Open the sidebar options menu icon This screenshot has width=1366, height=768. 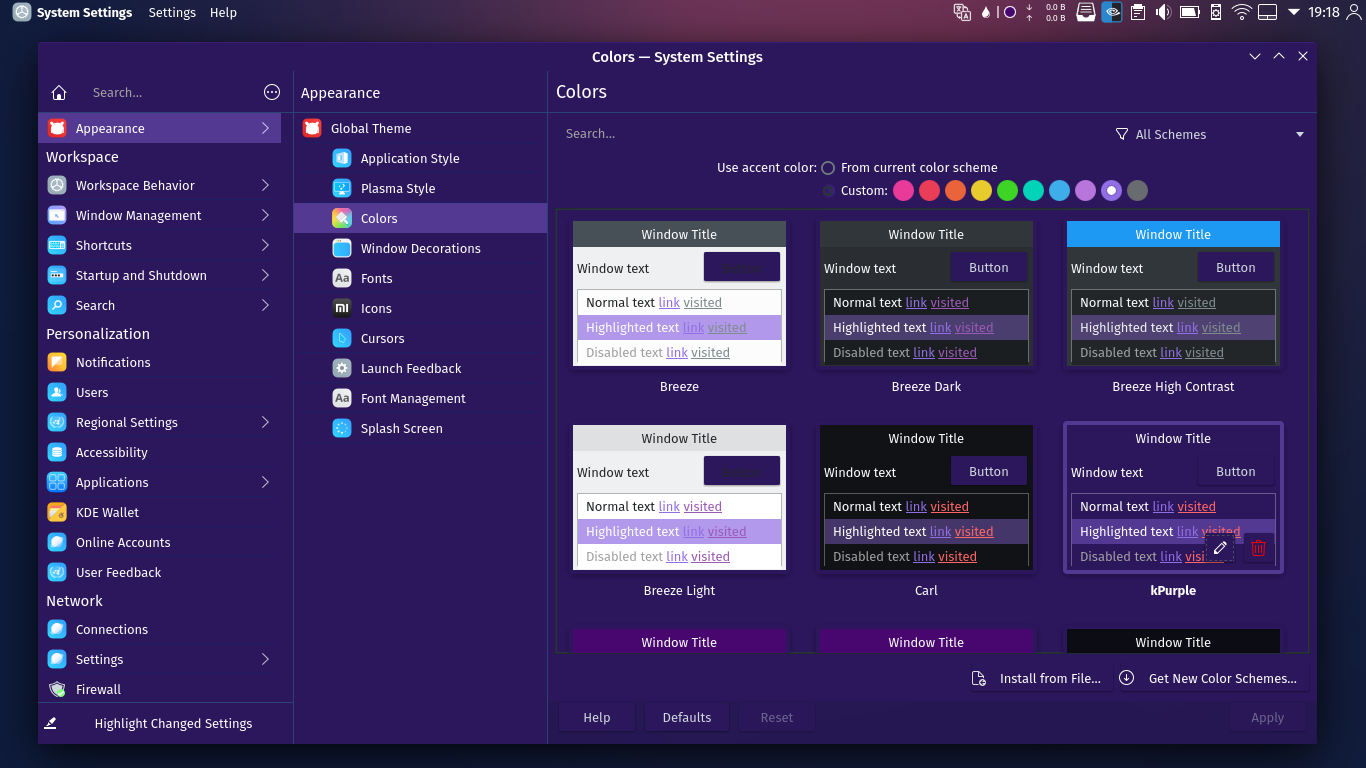[x=272, y=92]
